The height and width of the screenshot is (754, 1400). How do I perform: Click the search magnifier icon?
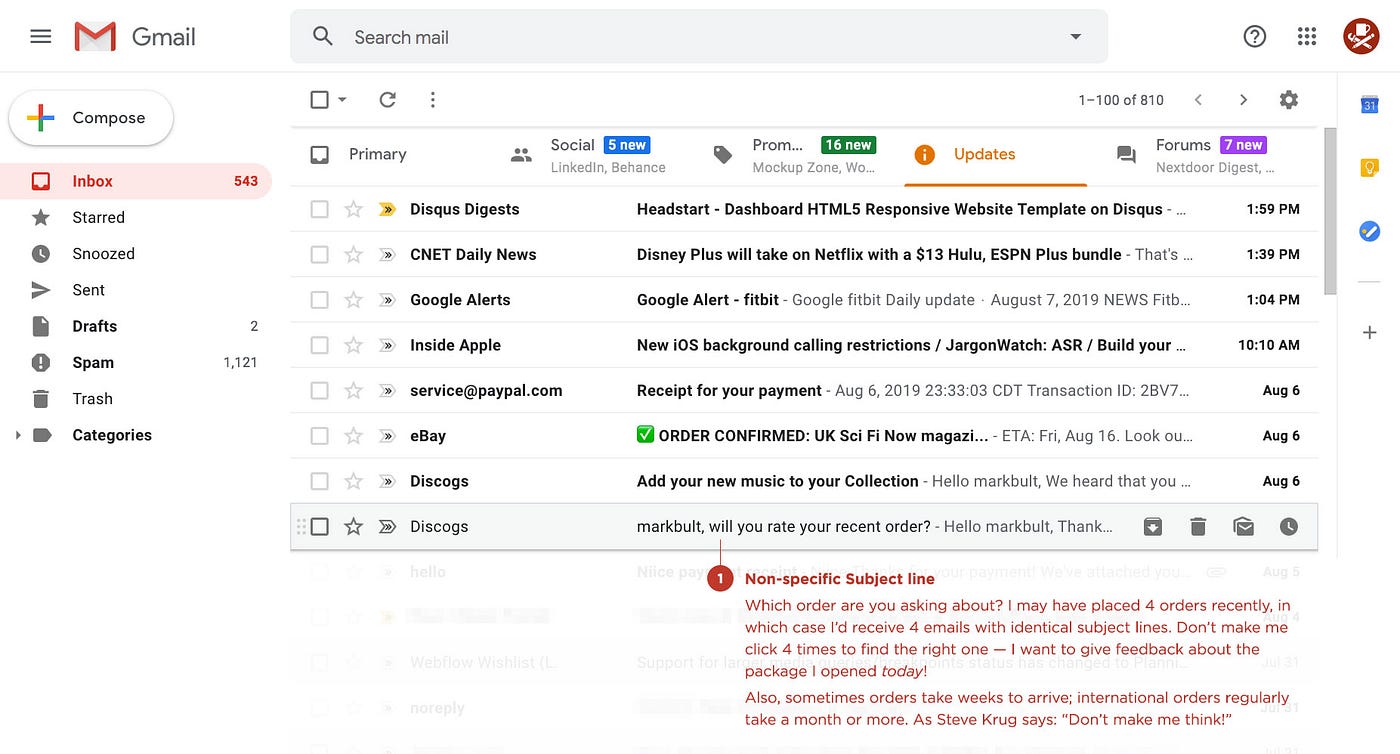[323, 37]
